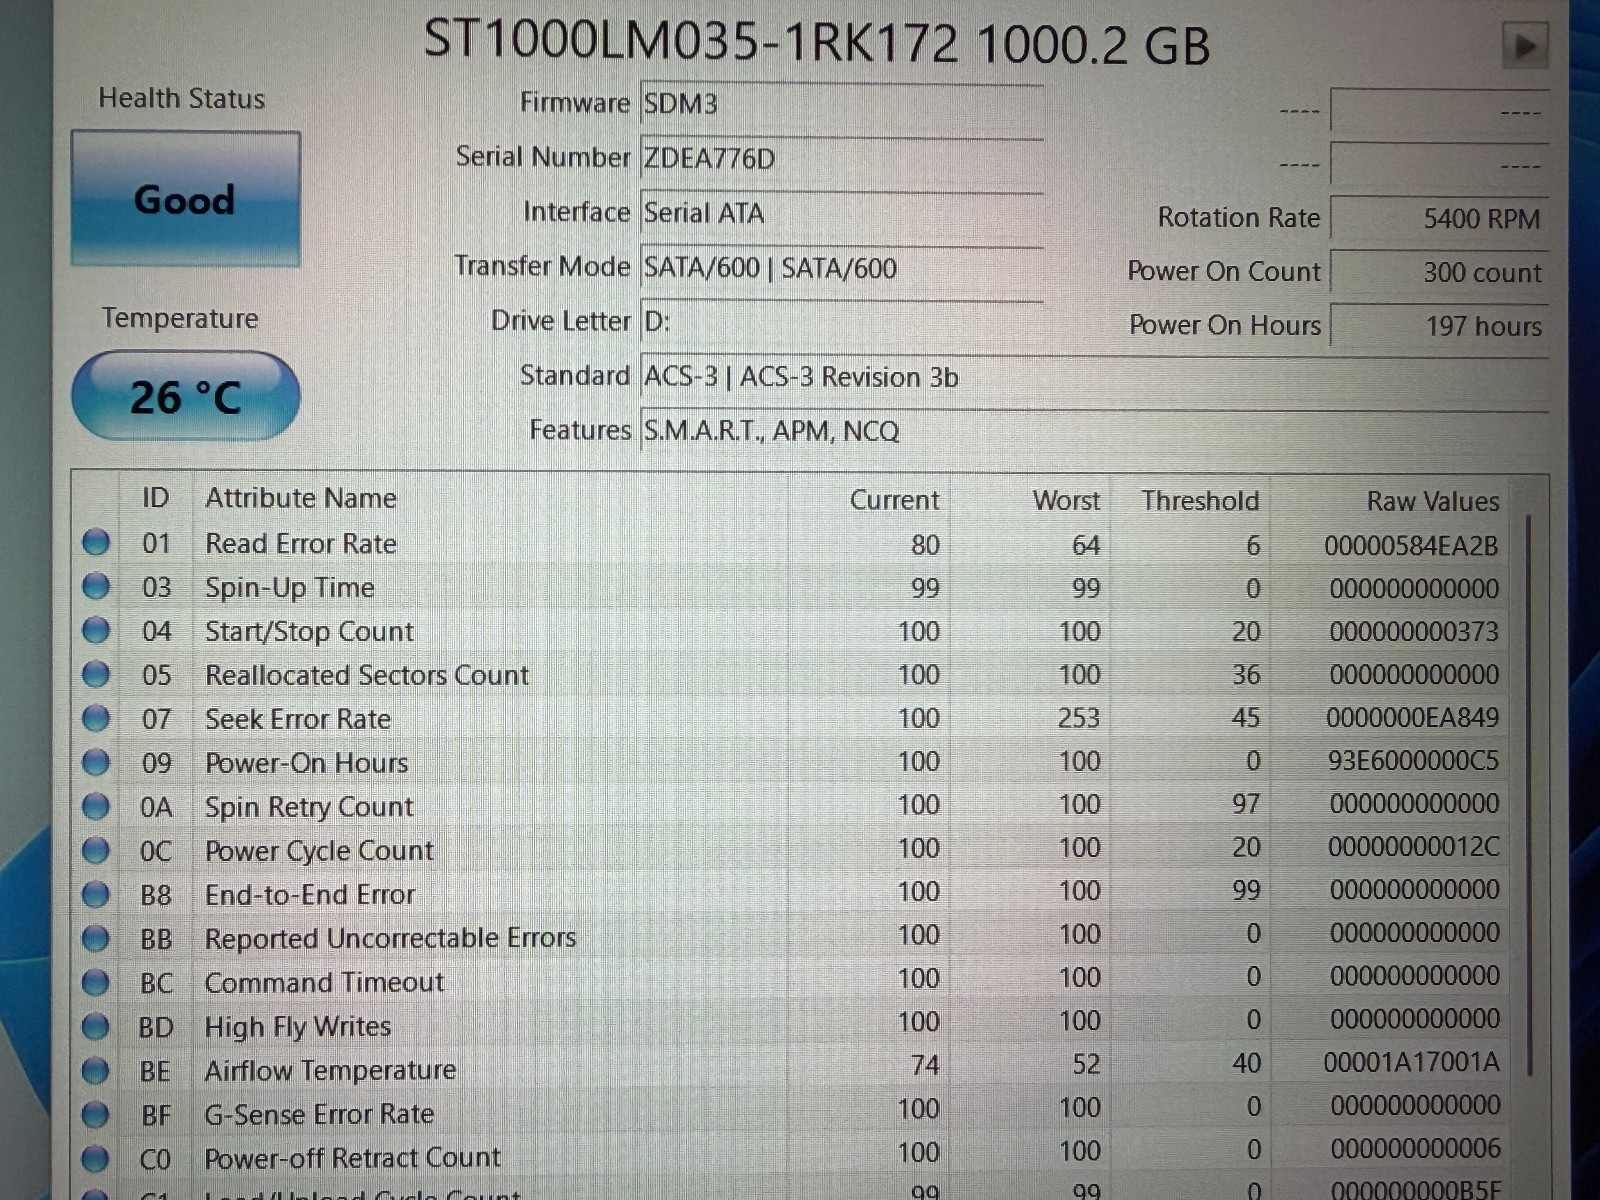Click the Interface field Serial ATA
Image resolution: width=1600 pixels, height=1200 pixels.
(x=842, y=213)
